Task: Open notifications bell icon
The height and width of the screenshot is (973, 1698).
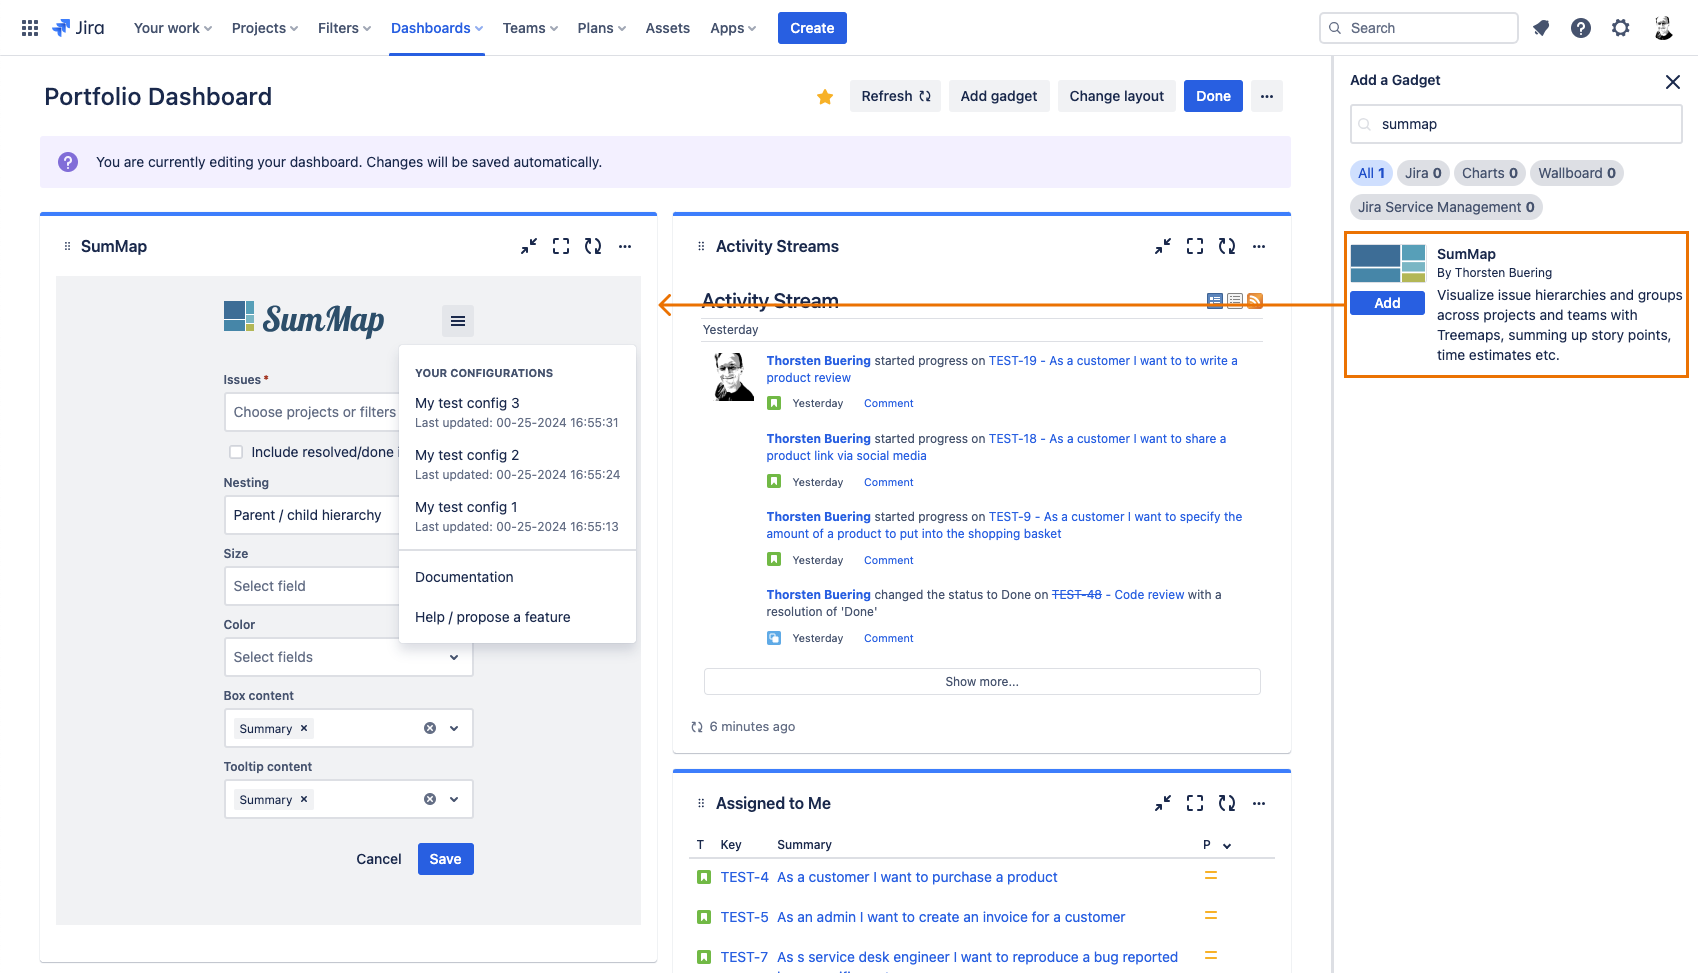Action: (x=1541, y=28)
